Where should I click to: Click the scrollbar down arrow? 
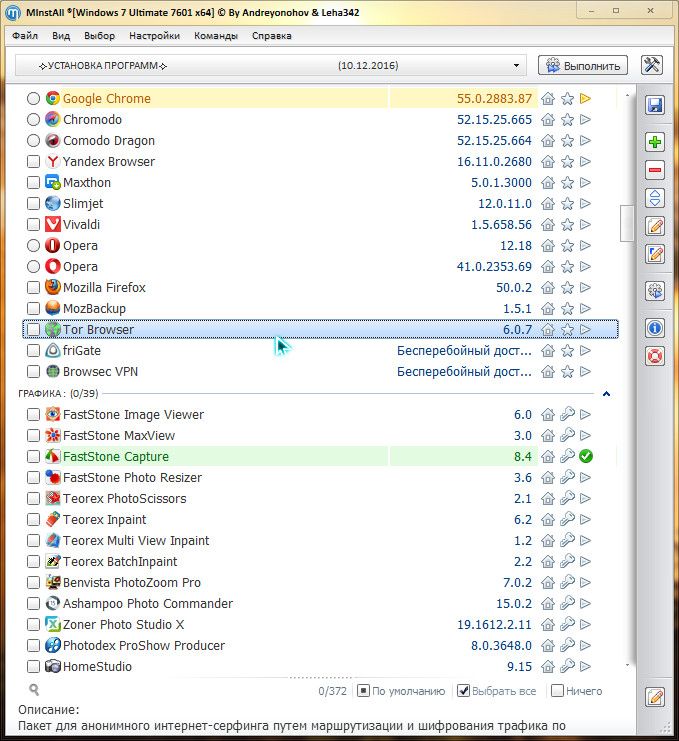pyautogui.click(x=627, y=665)
